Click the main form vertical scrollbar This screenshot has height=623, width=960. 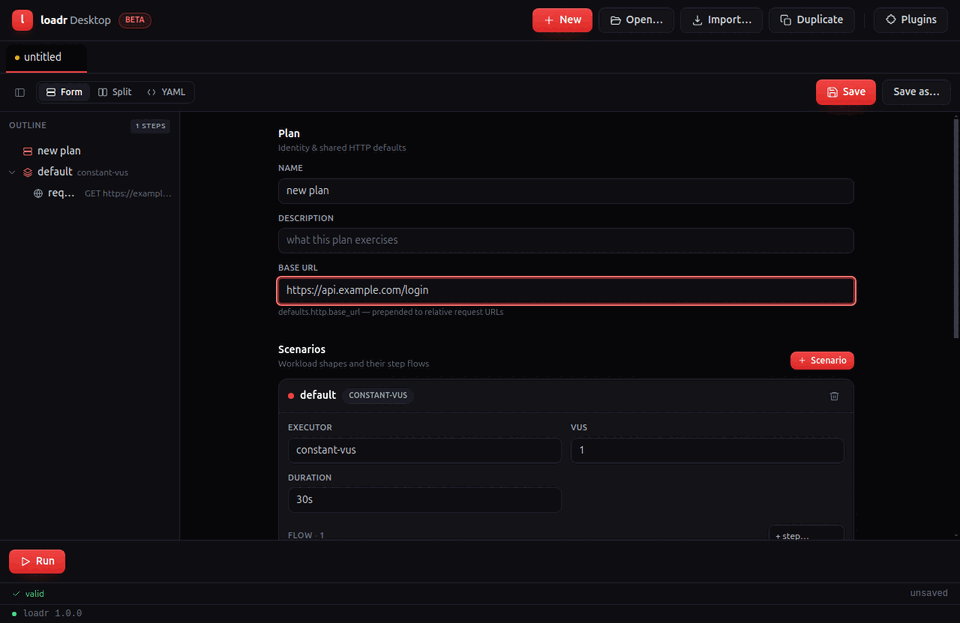click(956, 228)
